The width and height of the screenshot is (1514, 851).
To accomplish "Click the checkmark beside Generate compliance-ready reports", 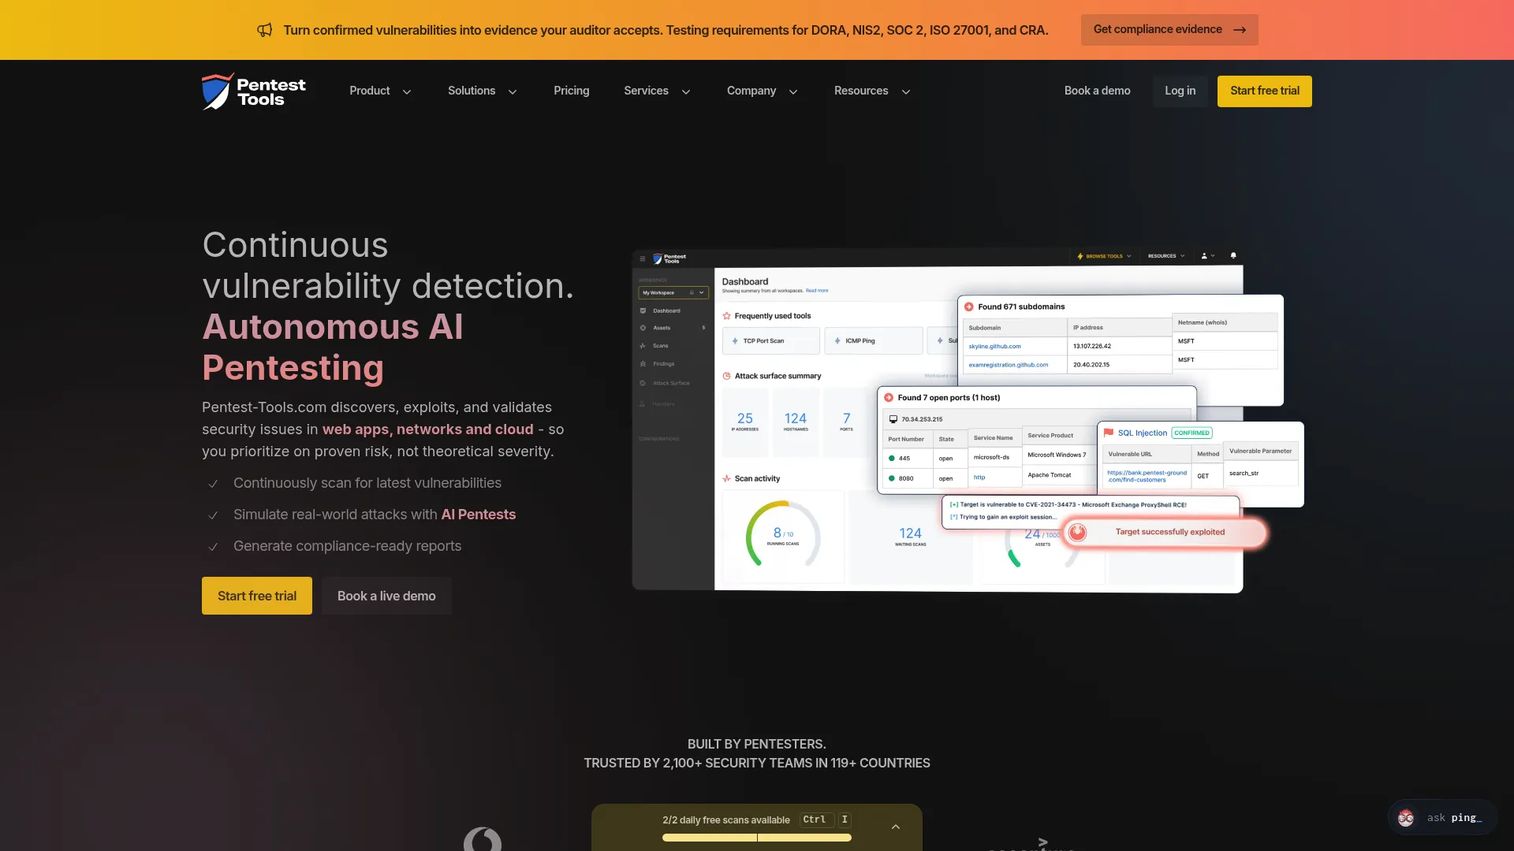I will point(213,547).
